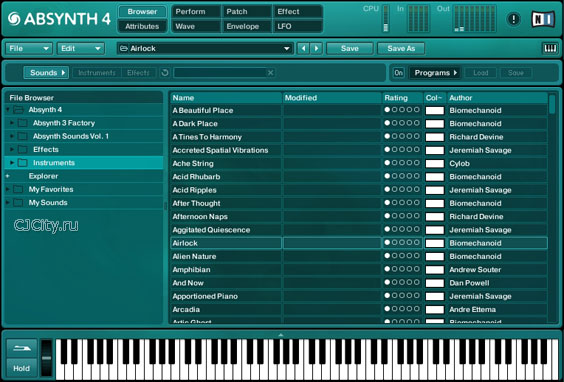564x382 pixels.
Task: Toggle the Hold button
Action: [x=22, y=368]
